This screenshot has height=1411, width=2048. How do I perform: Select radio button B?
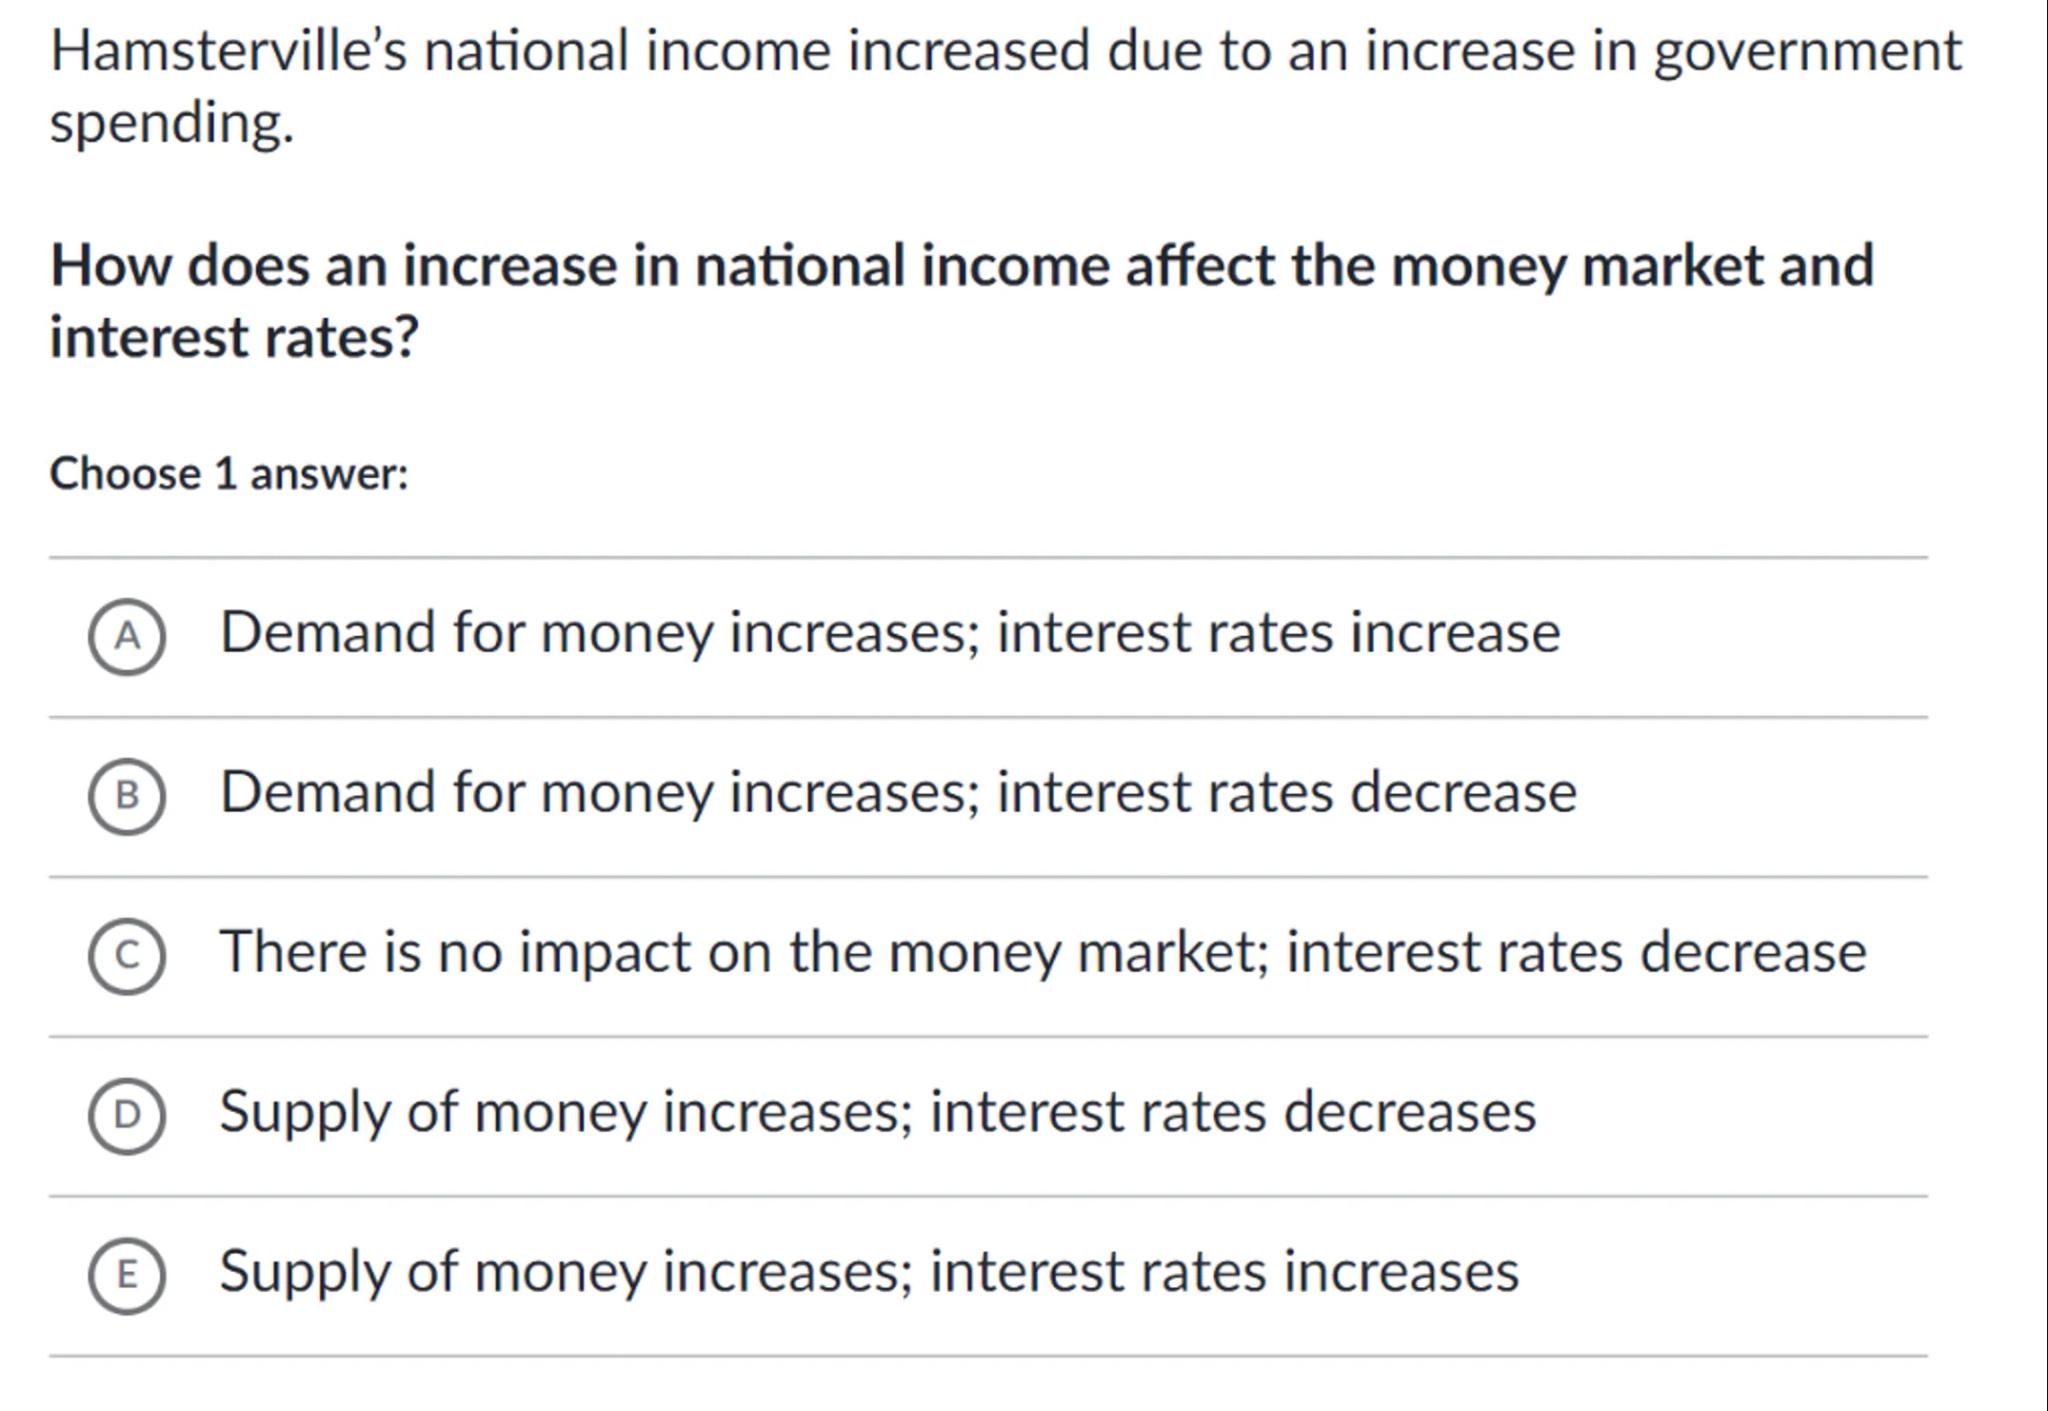point(127,796)
